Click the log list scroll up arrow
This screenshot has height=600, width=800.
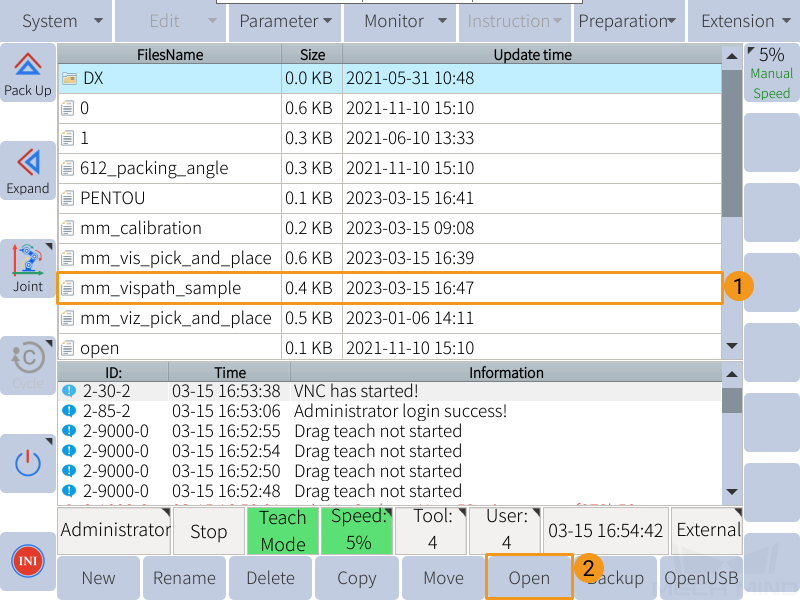pyautogui.click(x=732, y=374)
